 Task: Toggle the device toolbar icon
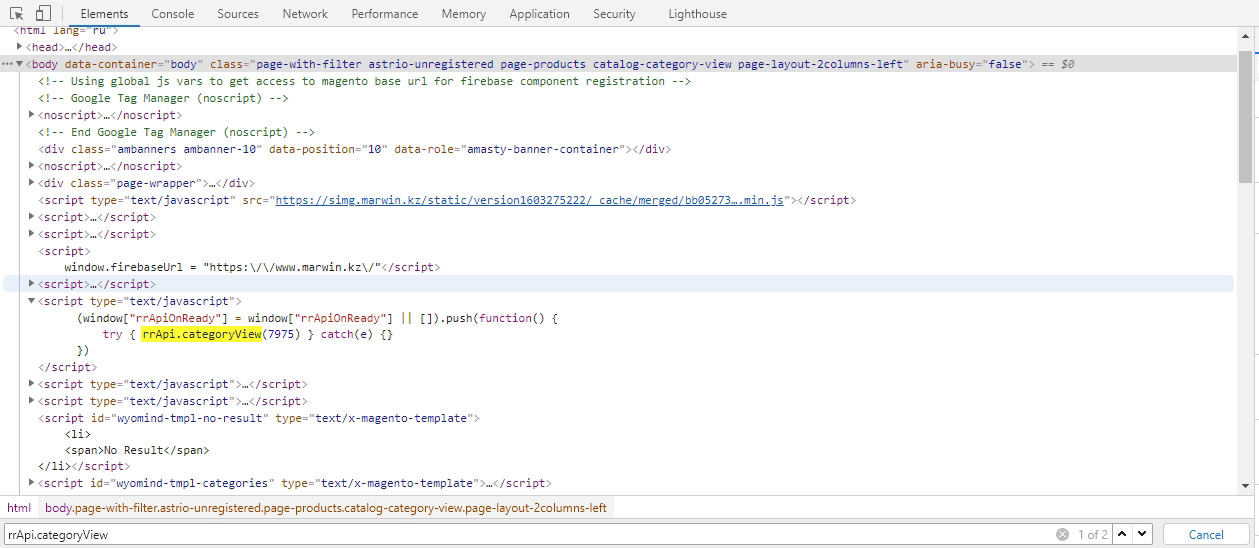pyautogui.click(x=43, y=14)
